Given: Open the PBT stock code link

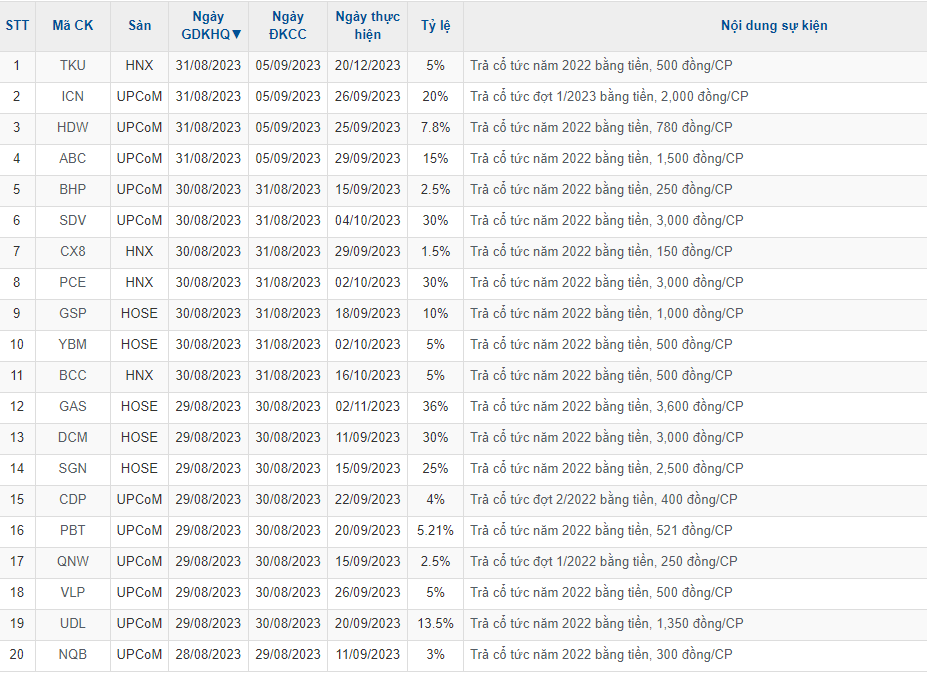Looking at the screenshot, I should coord(73,530).
